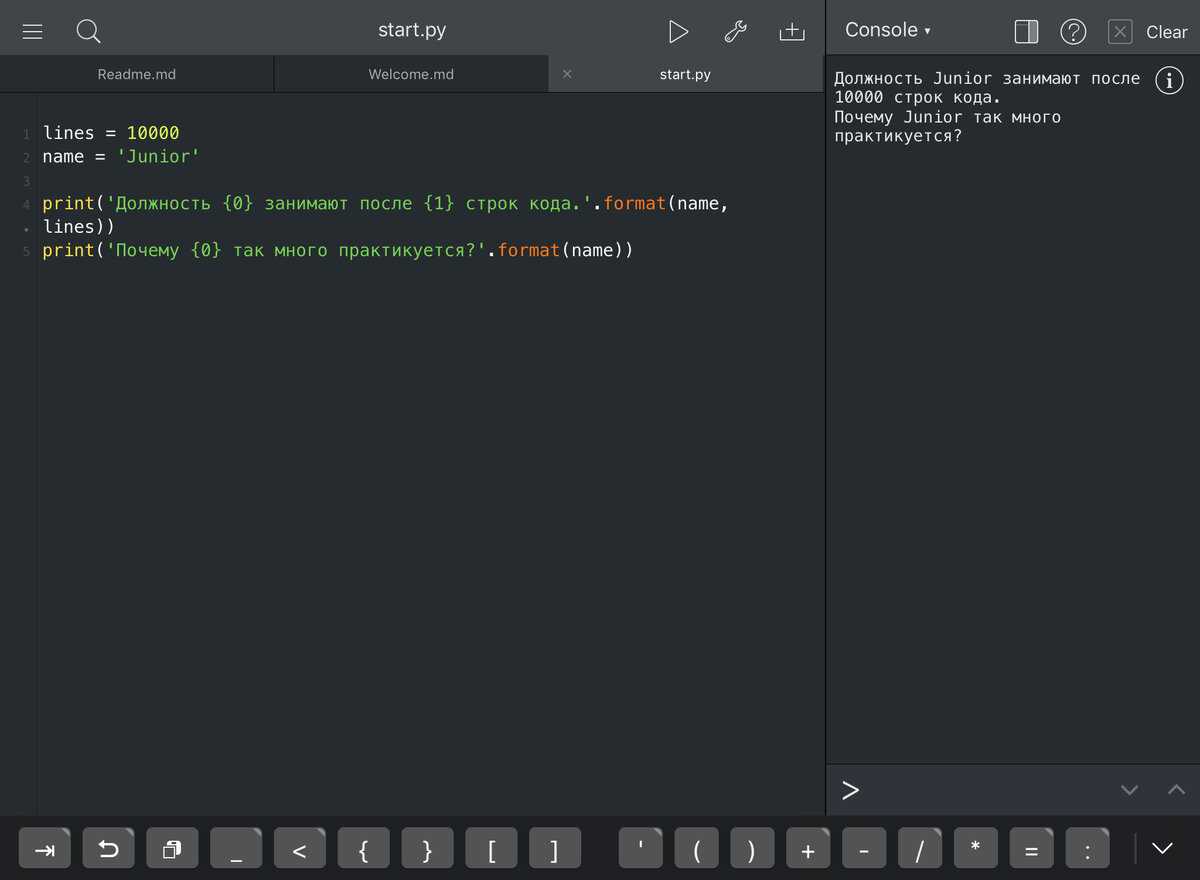Screen dimensions: 1200x880
Task: Open the help question mark icon
Action: 1073,32
